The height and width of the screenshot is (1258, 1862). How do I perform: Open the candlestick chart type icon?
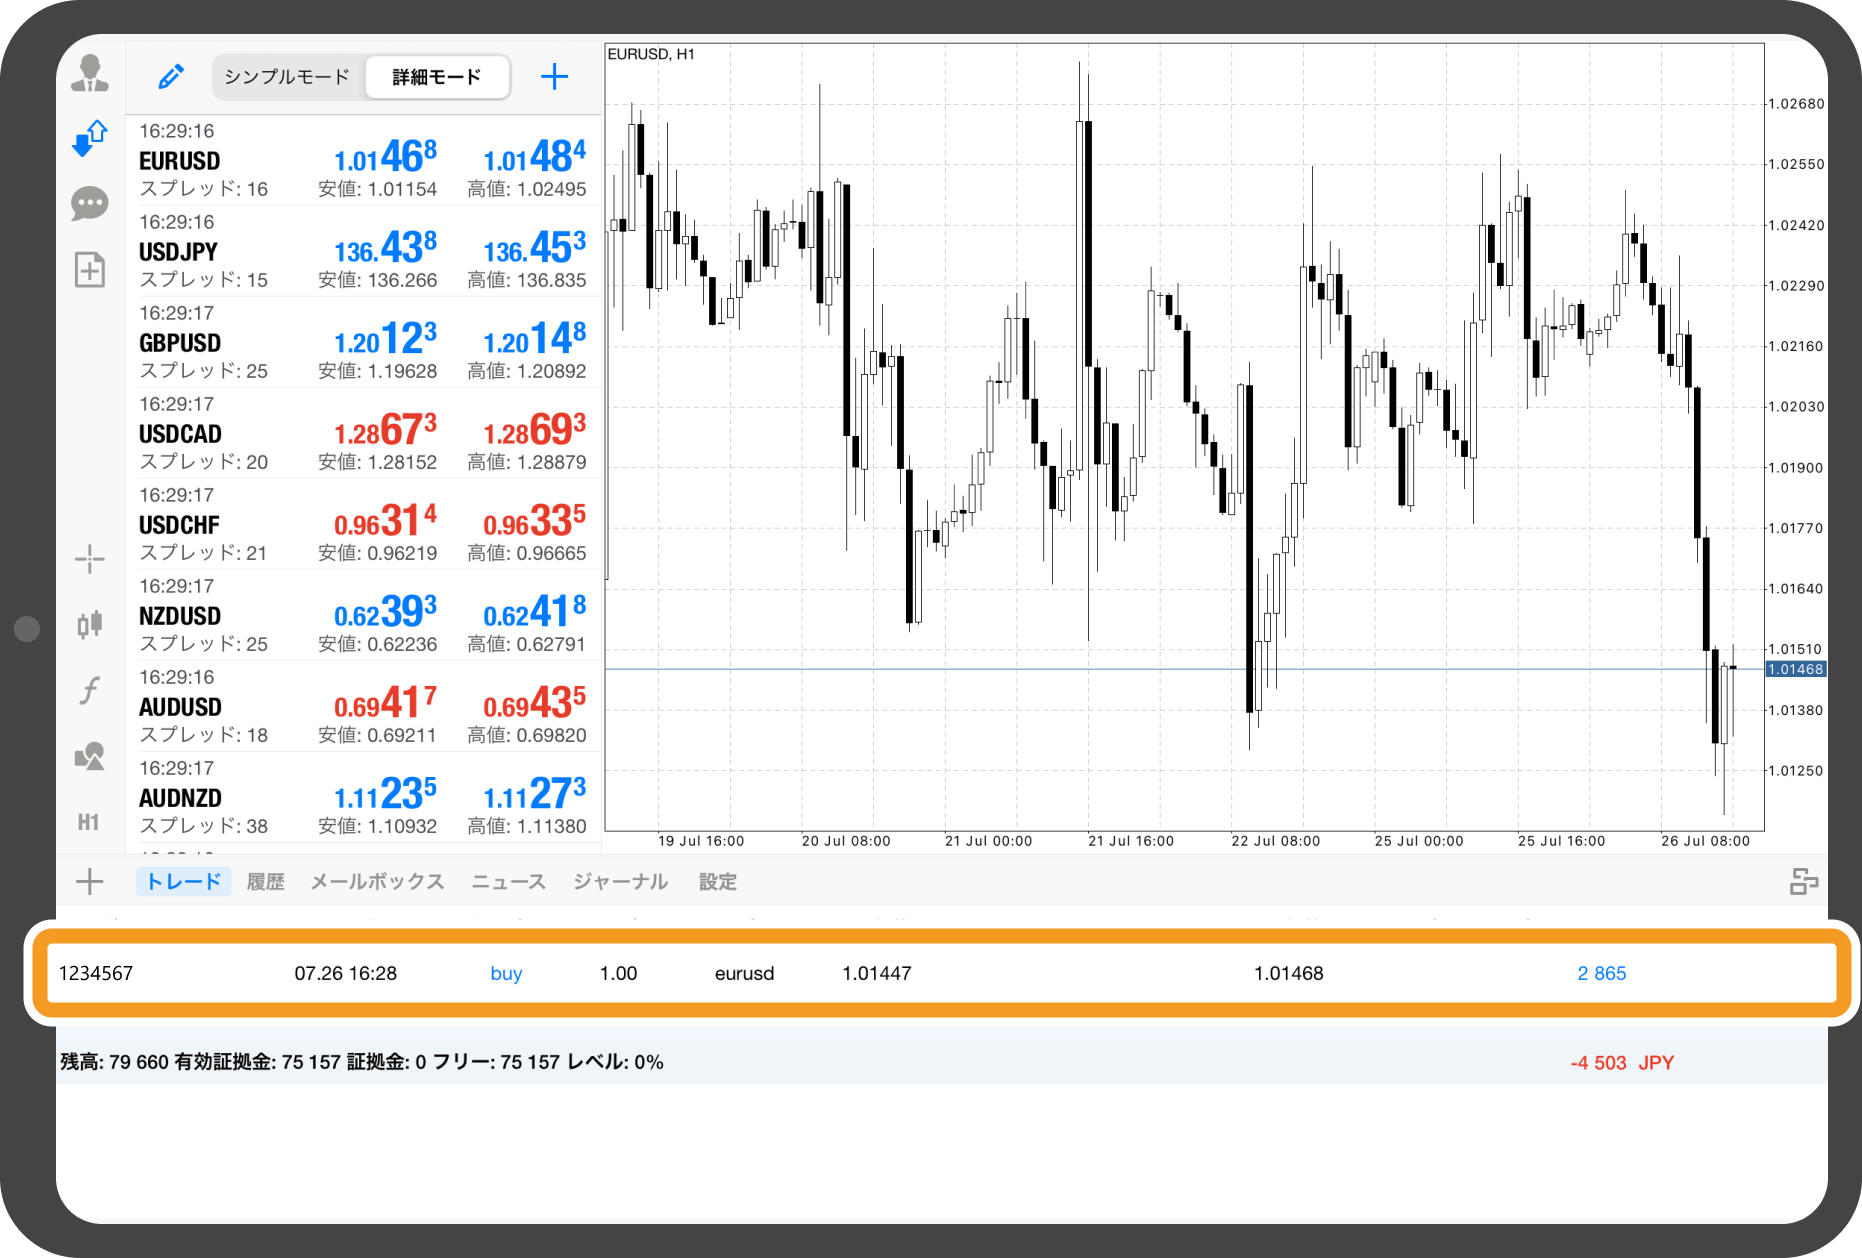(x=90, y=624)
